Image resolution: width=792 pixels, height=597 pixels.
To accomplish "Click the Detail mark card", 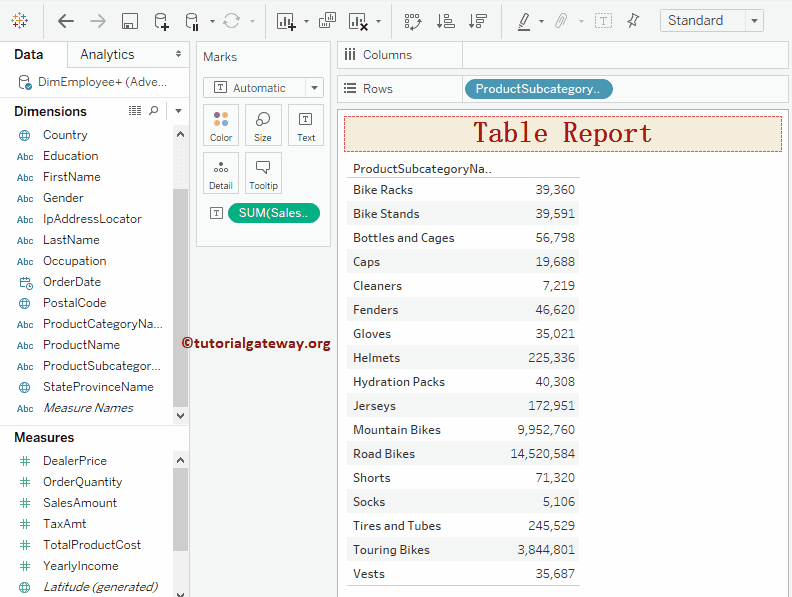I will click(221, 173).
